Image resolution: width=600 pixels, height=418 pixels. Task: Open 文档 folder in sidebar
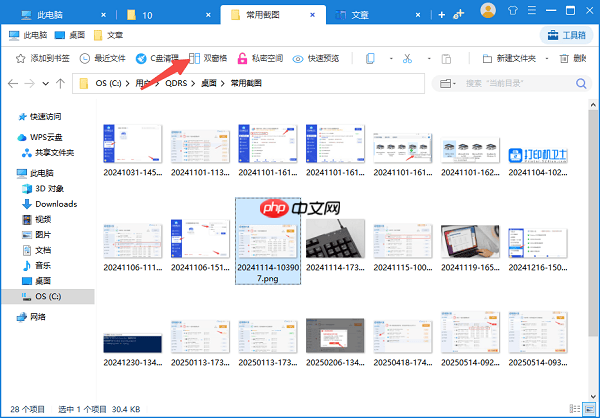[37, 250]
